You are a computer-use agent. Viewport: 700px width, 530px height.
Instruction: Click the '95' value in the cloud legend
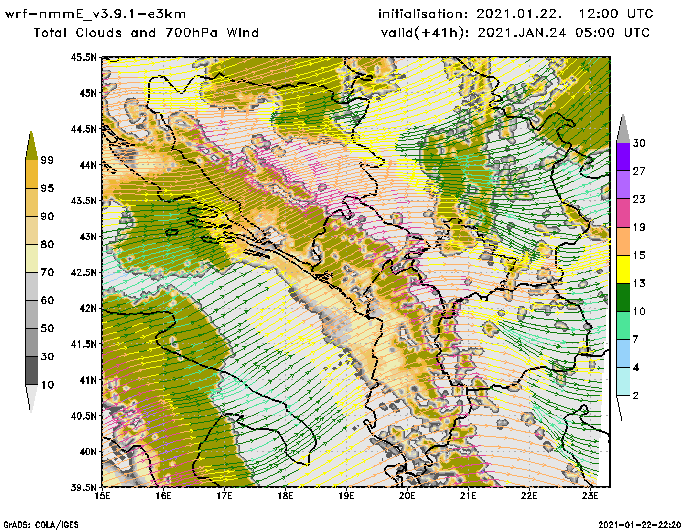(47, 188)
